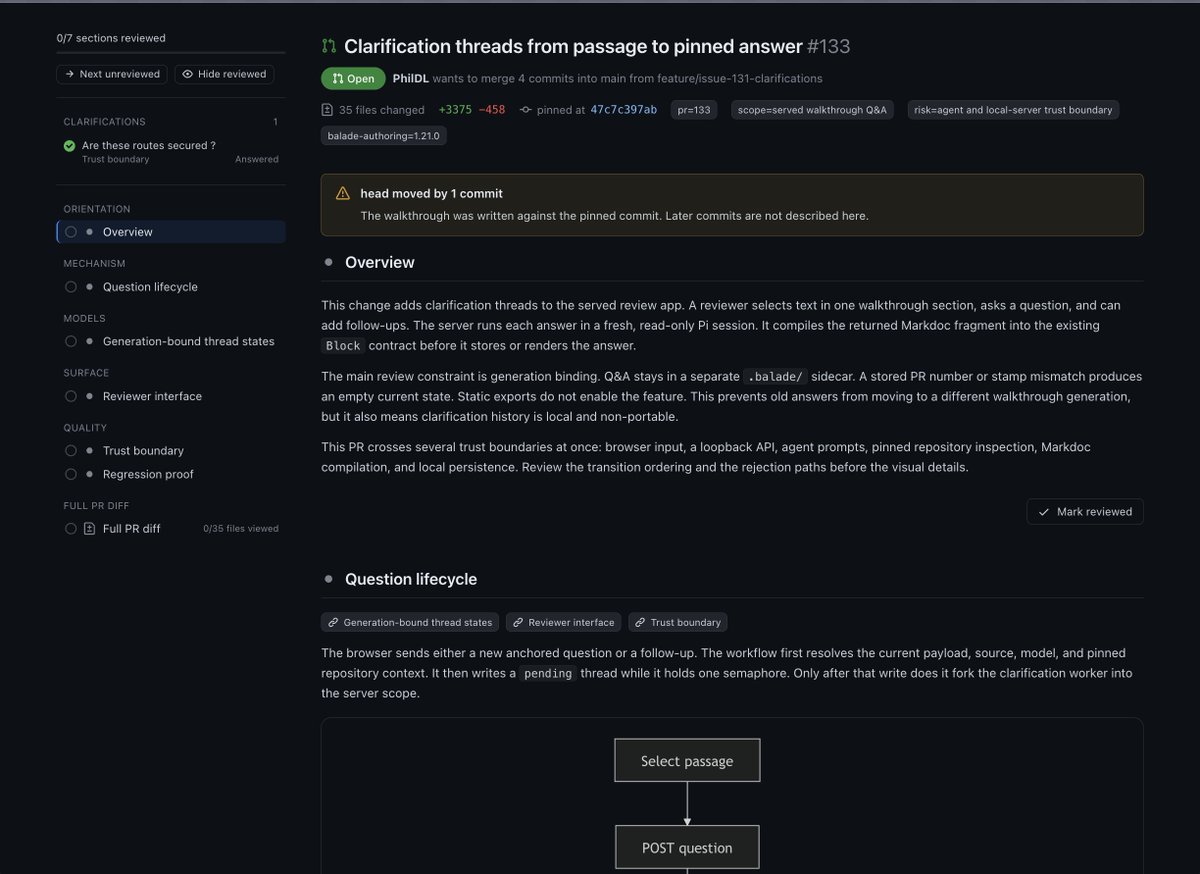Screen dimensions: 1200x874
Task: Click the Block inline code in Overview
Action: [x=343, y=346]
